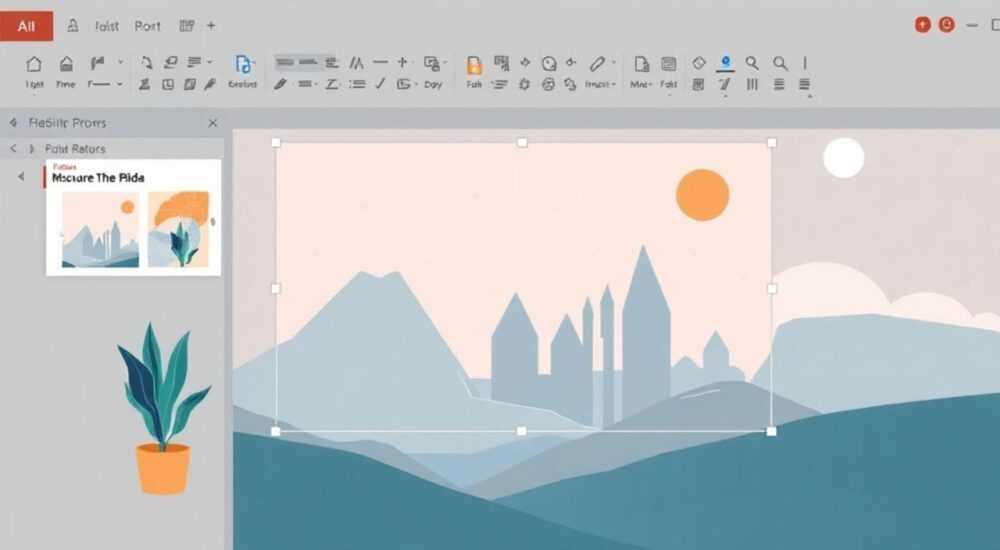Screen dimensions: 1000x550
Task: Click the check mark icon in the ribbon
Action: [381, 83]
